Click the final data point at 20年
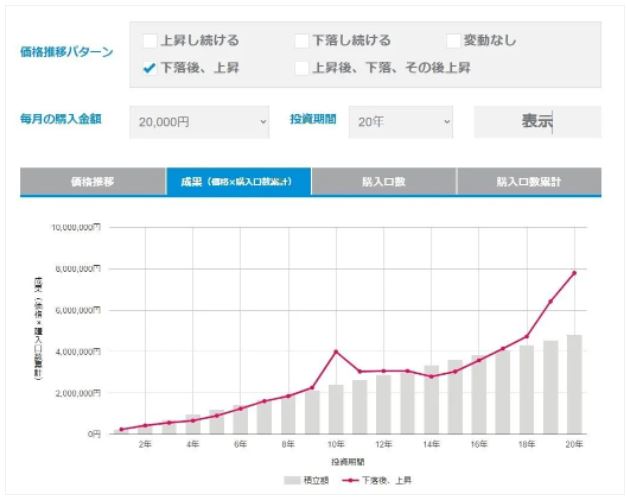This screenshot has height=499, width=627. pos(574,273)
